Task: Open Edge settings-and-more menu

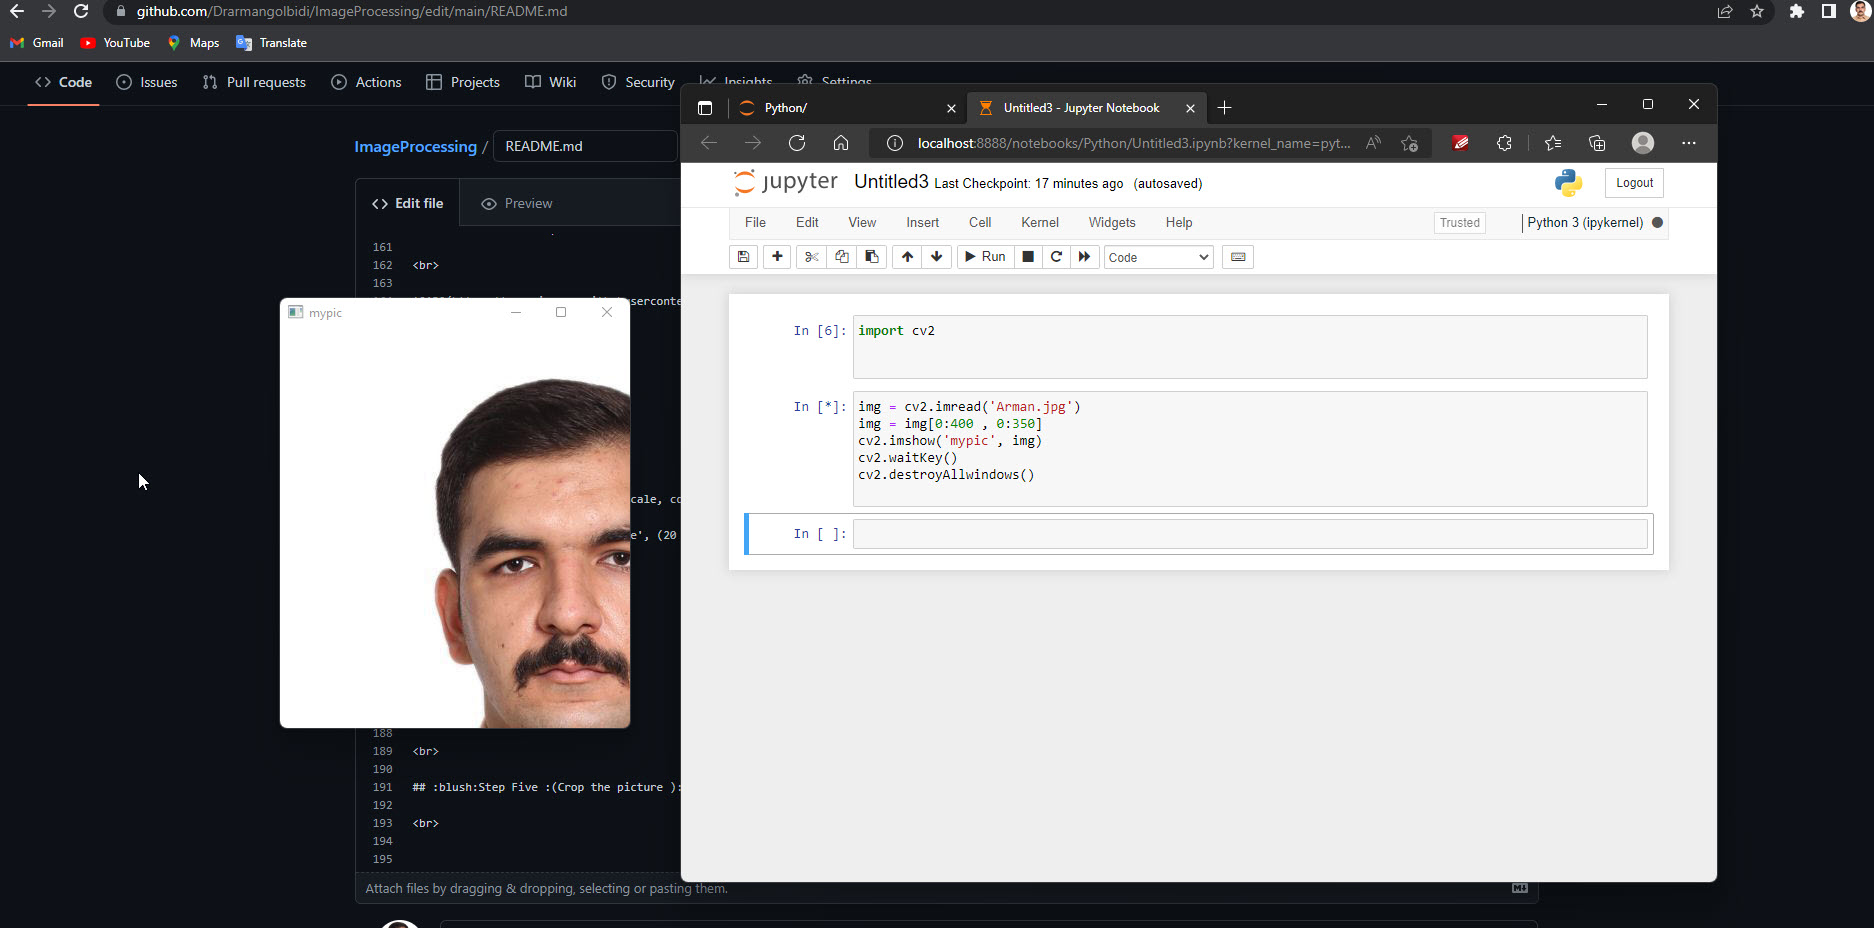Action: (1689, 143)
